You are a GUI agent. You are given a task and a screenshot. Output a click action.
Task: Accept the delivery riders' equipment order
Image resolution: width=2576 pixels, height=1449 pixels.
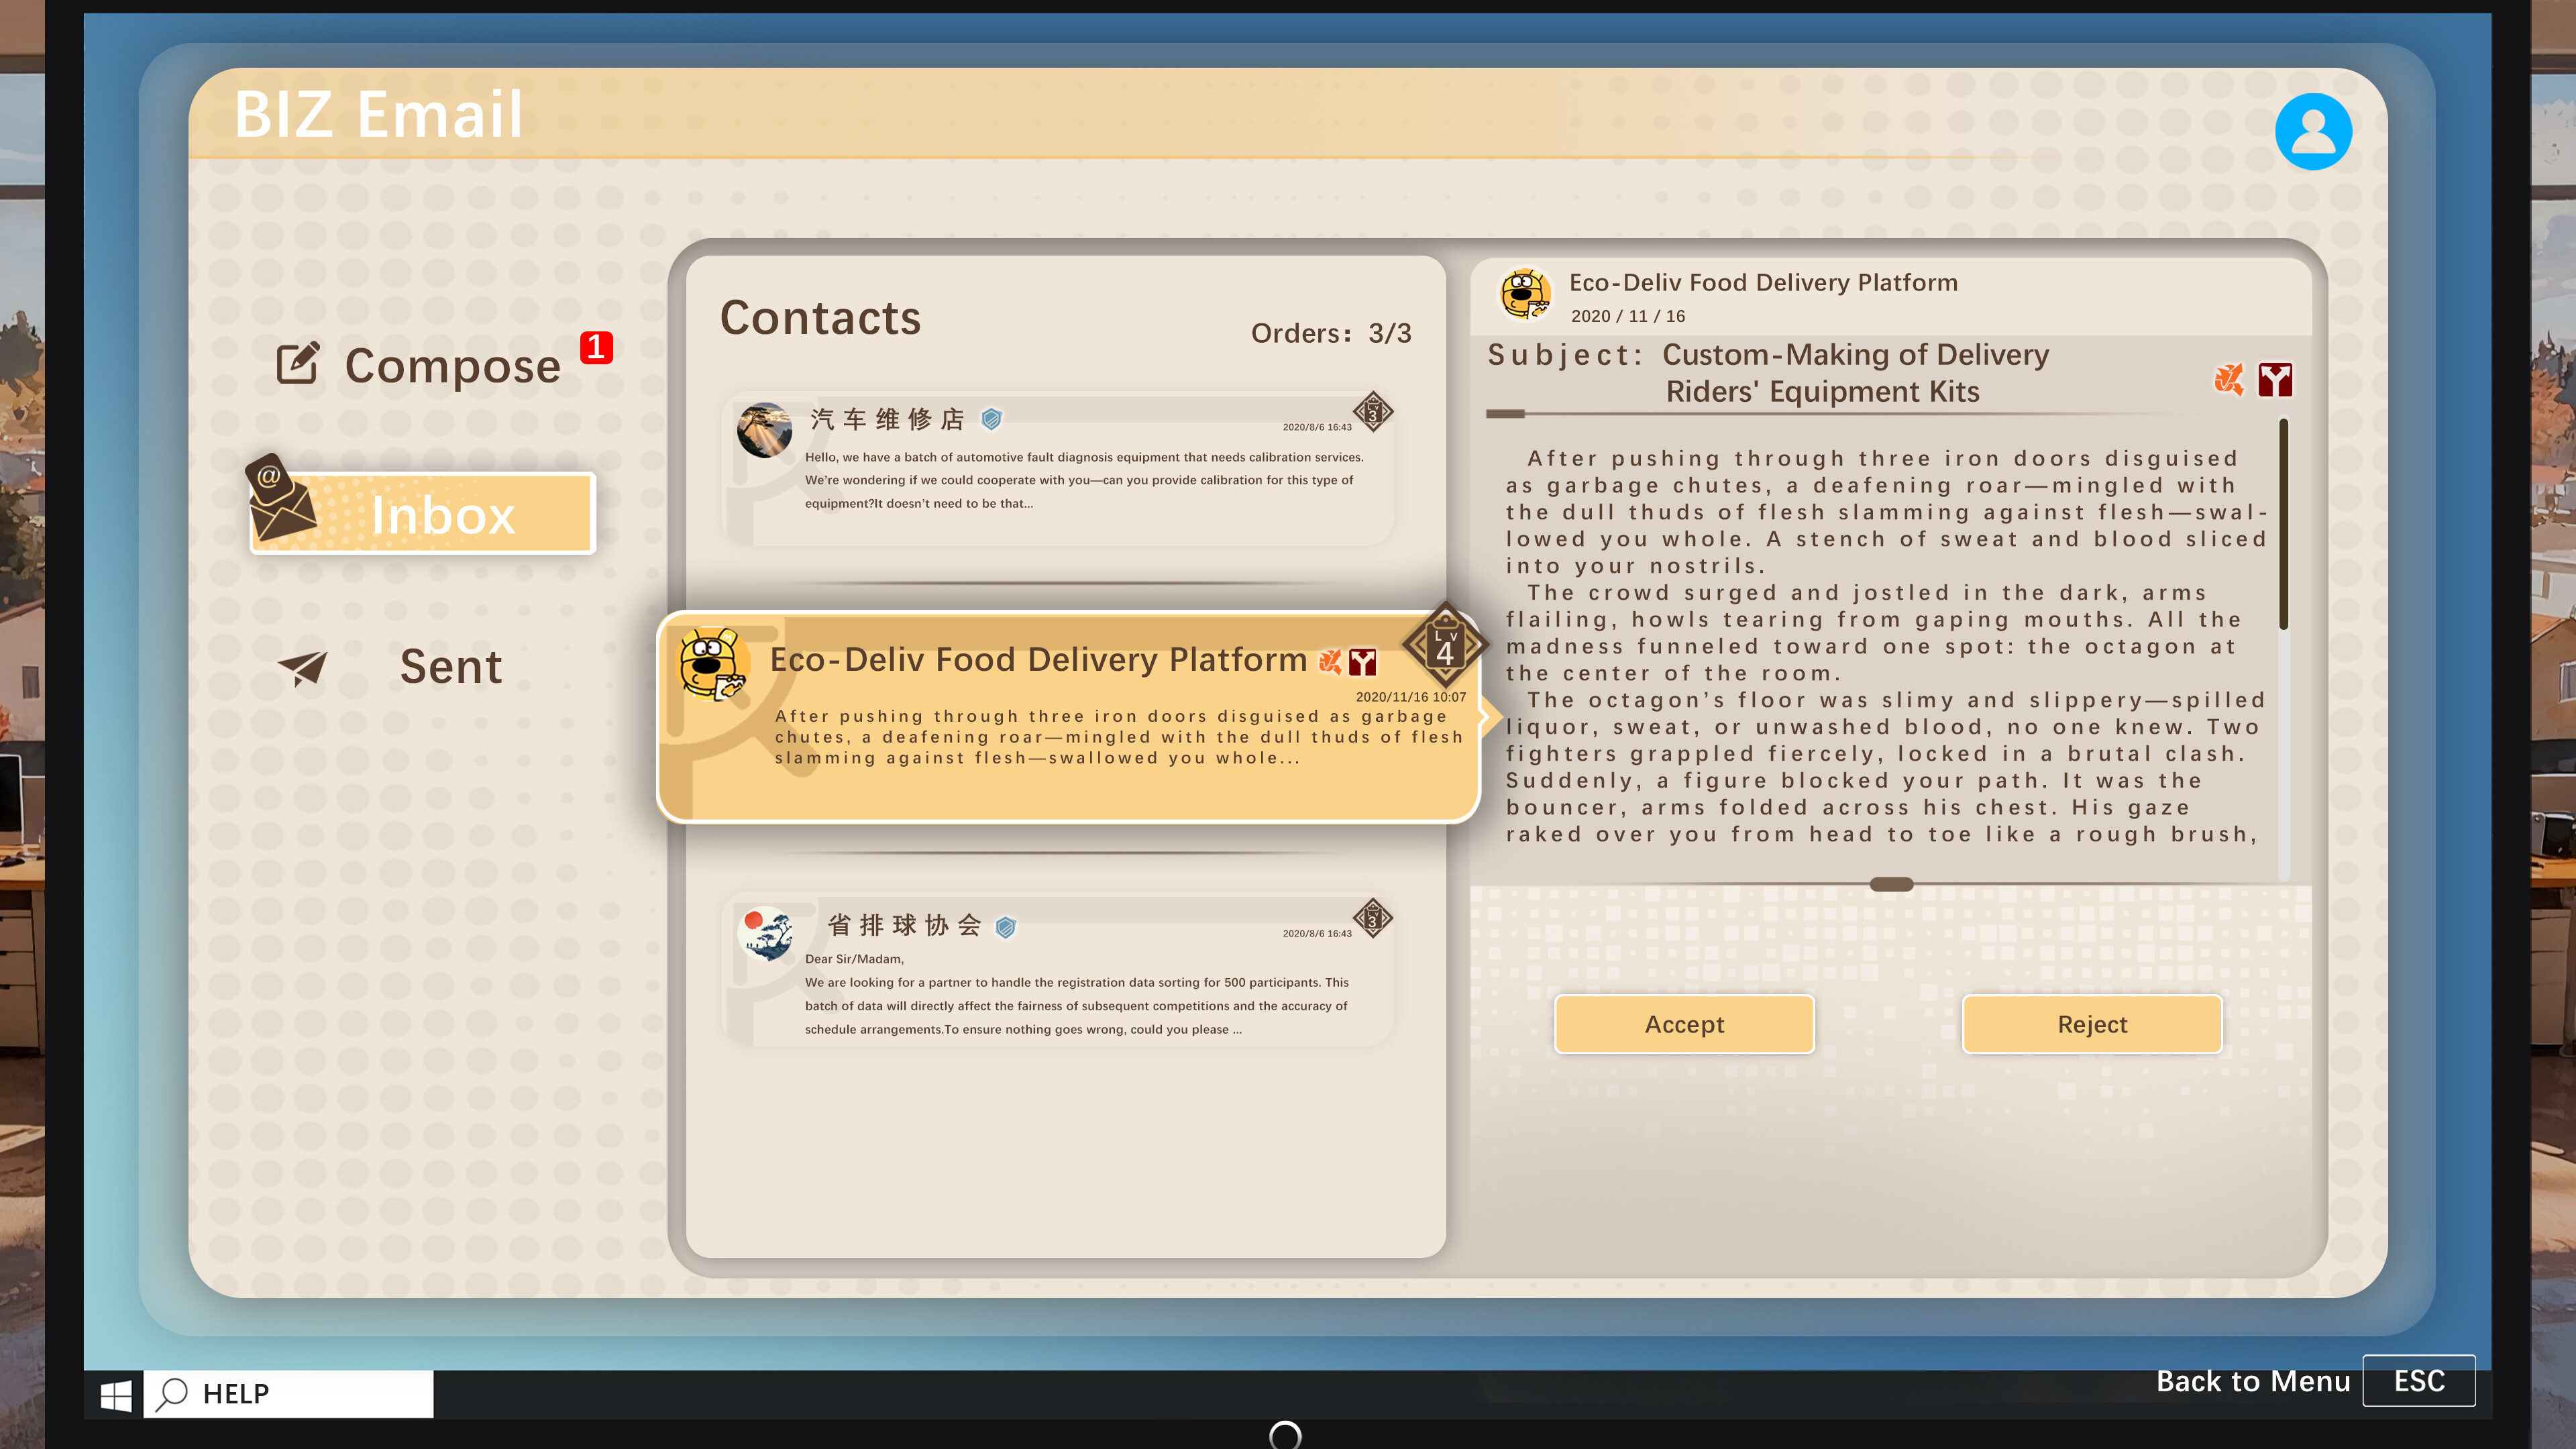coord(1684,1024)
